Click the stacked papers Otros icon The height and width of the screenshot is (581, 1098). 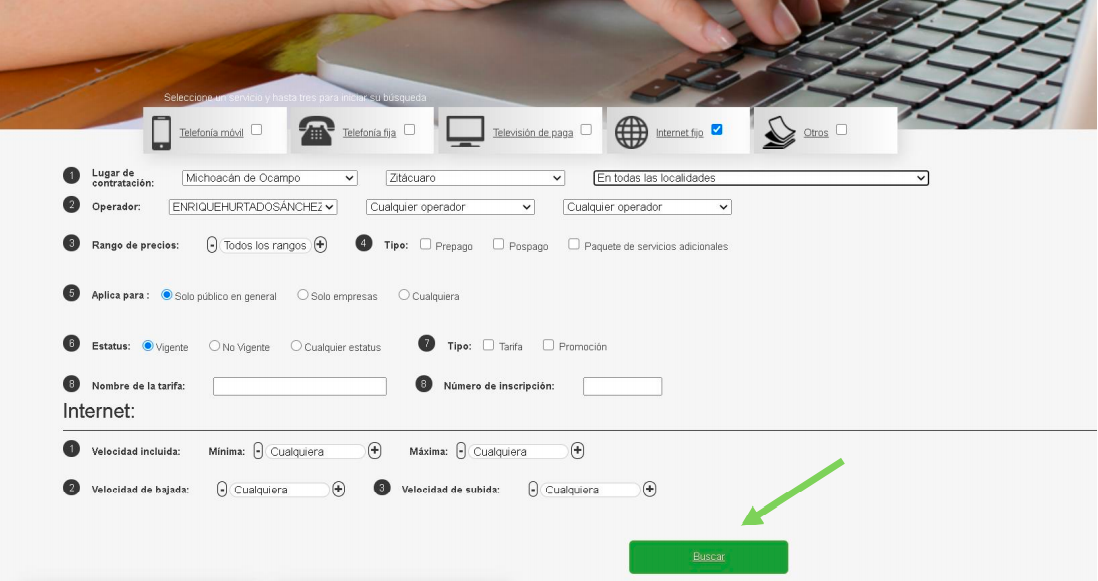coord(779,132)
